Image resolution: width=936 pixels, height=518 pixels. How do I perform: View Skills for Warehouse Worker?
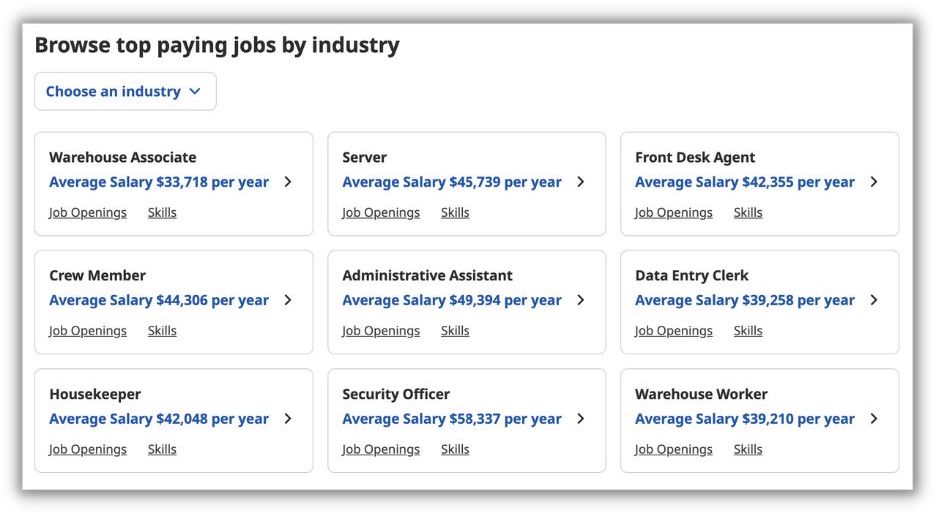pyautogui.click(x=748, y=449)
